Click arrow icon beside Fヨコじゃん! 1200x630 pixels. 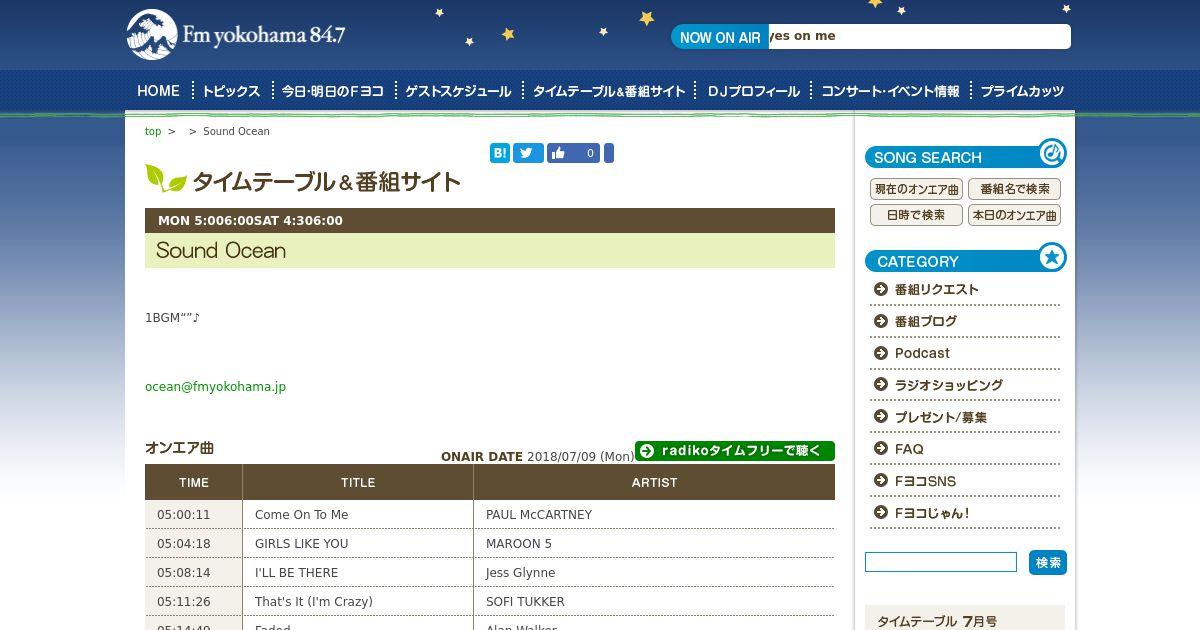click(881, 513)
